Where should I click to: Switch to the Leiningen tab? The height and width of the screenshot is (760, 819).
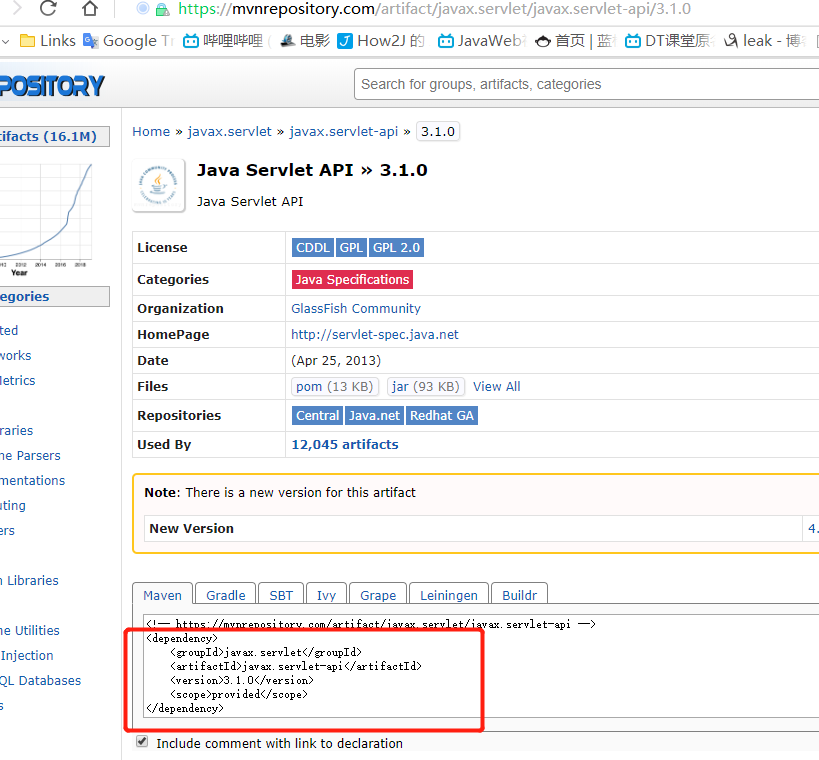[x=449, y=595]
